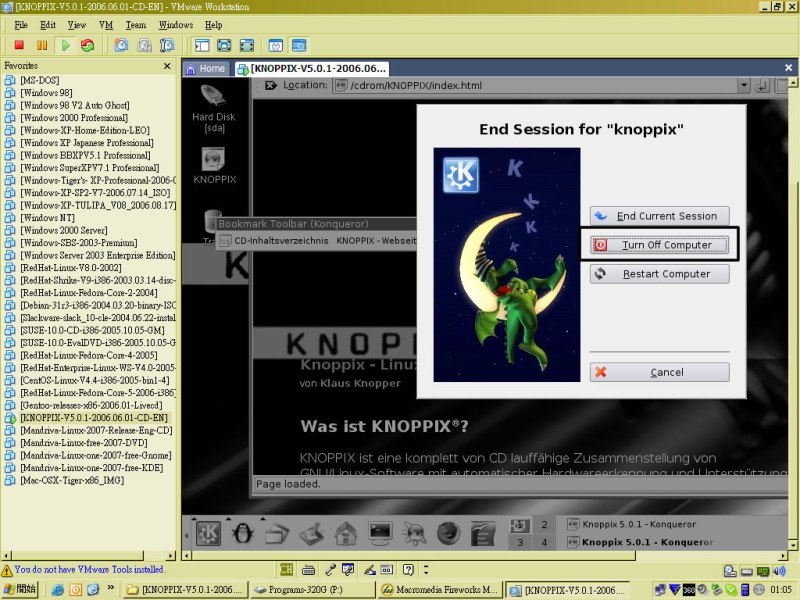Select [Mac-OSX-Tiger-x86_IMG] favorite
The width and height of the screenshot is (800, 600).
(x=71, y=480)
